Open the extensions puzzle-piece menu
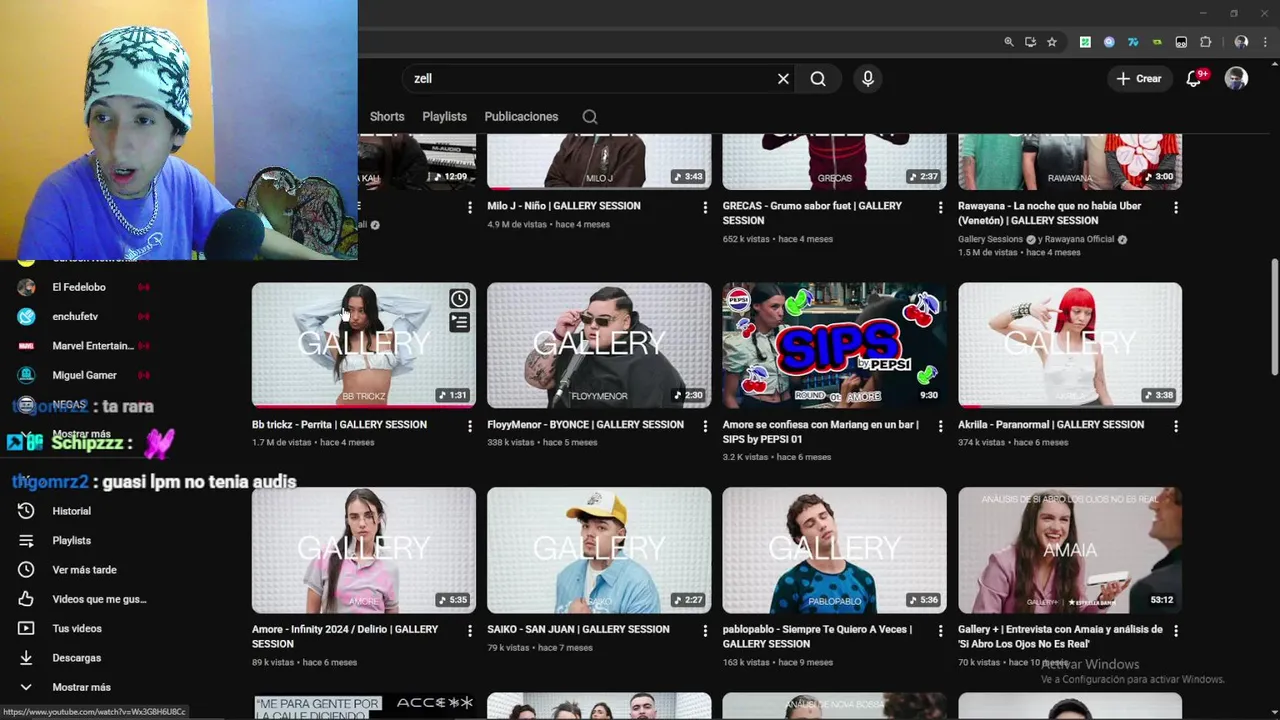 [x=1205, y=42]
